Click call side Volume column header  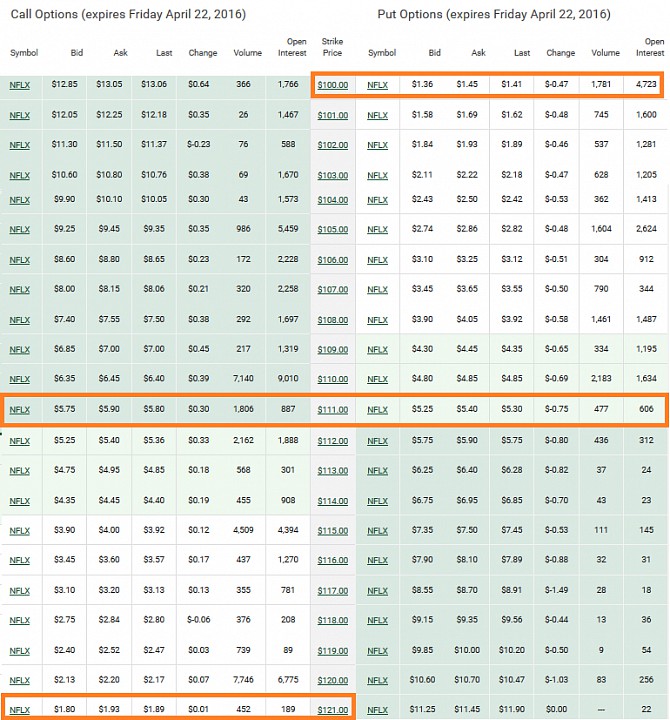click(248, 53)
